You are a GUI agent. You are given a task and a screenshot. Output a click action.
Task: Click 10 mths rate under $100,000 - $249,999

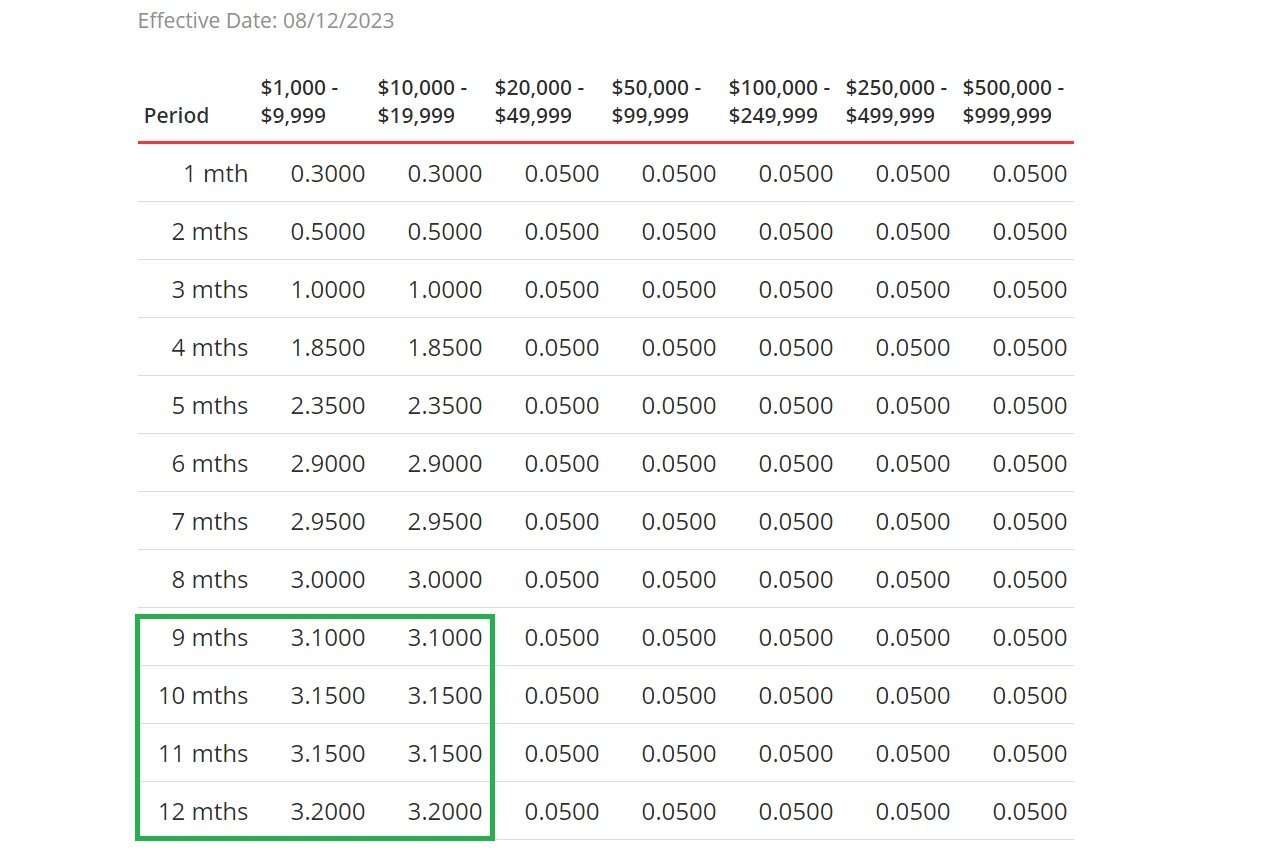(x=796, y=695)
